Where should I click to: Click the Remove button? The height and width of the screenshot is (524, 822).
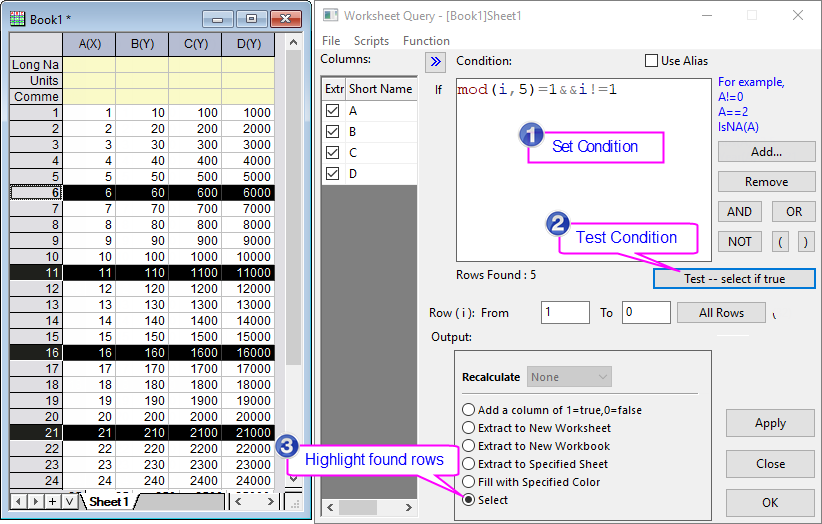tap(766, 182)
